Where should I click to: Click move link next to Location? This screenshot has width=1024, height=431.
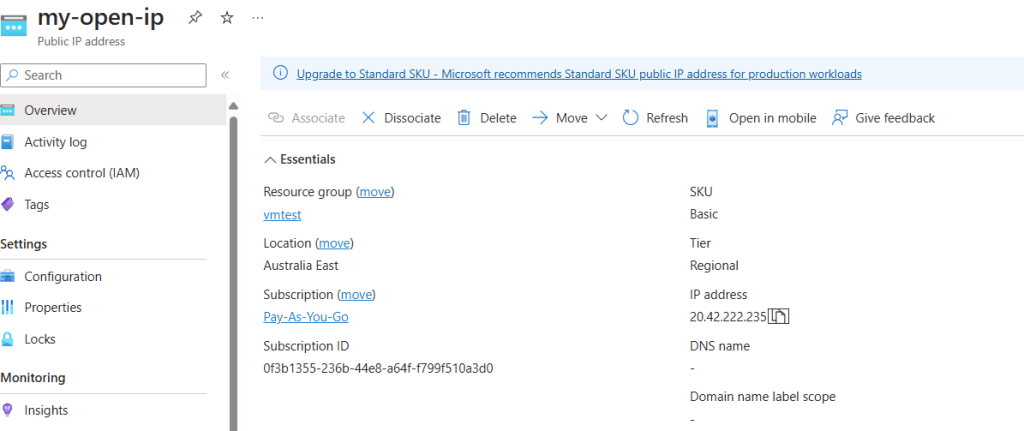coord(334,243)
